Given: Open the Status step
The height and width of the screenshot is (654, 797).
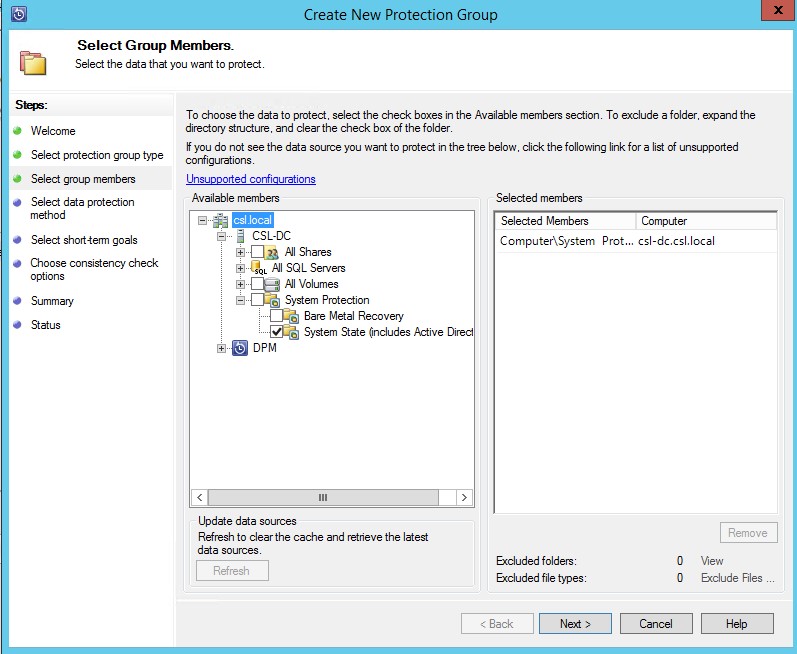Looking at the screenshot, I should pyautogui.click(x=45, y=325).
